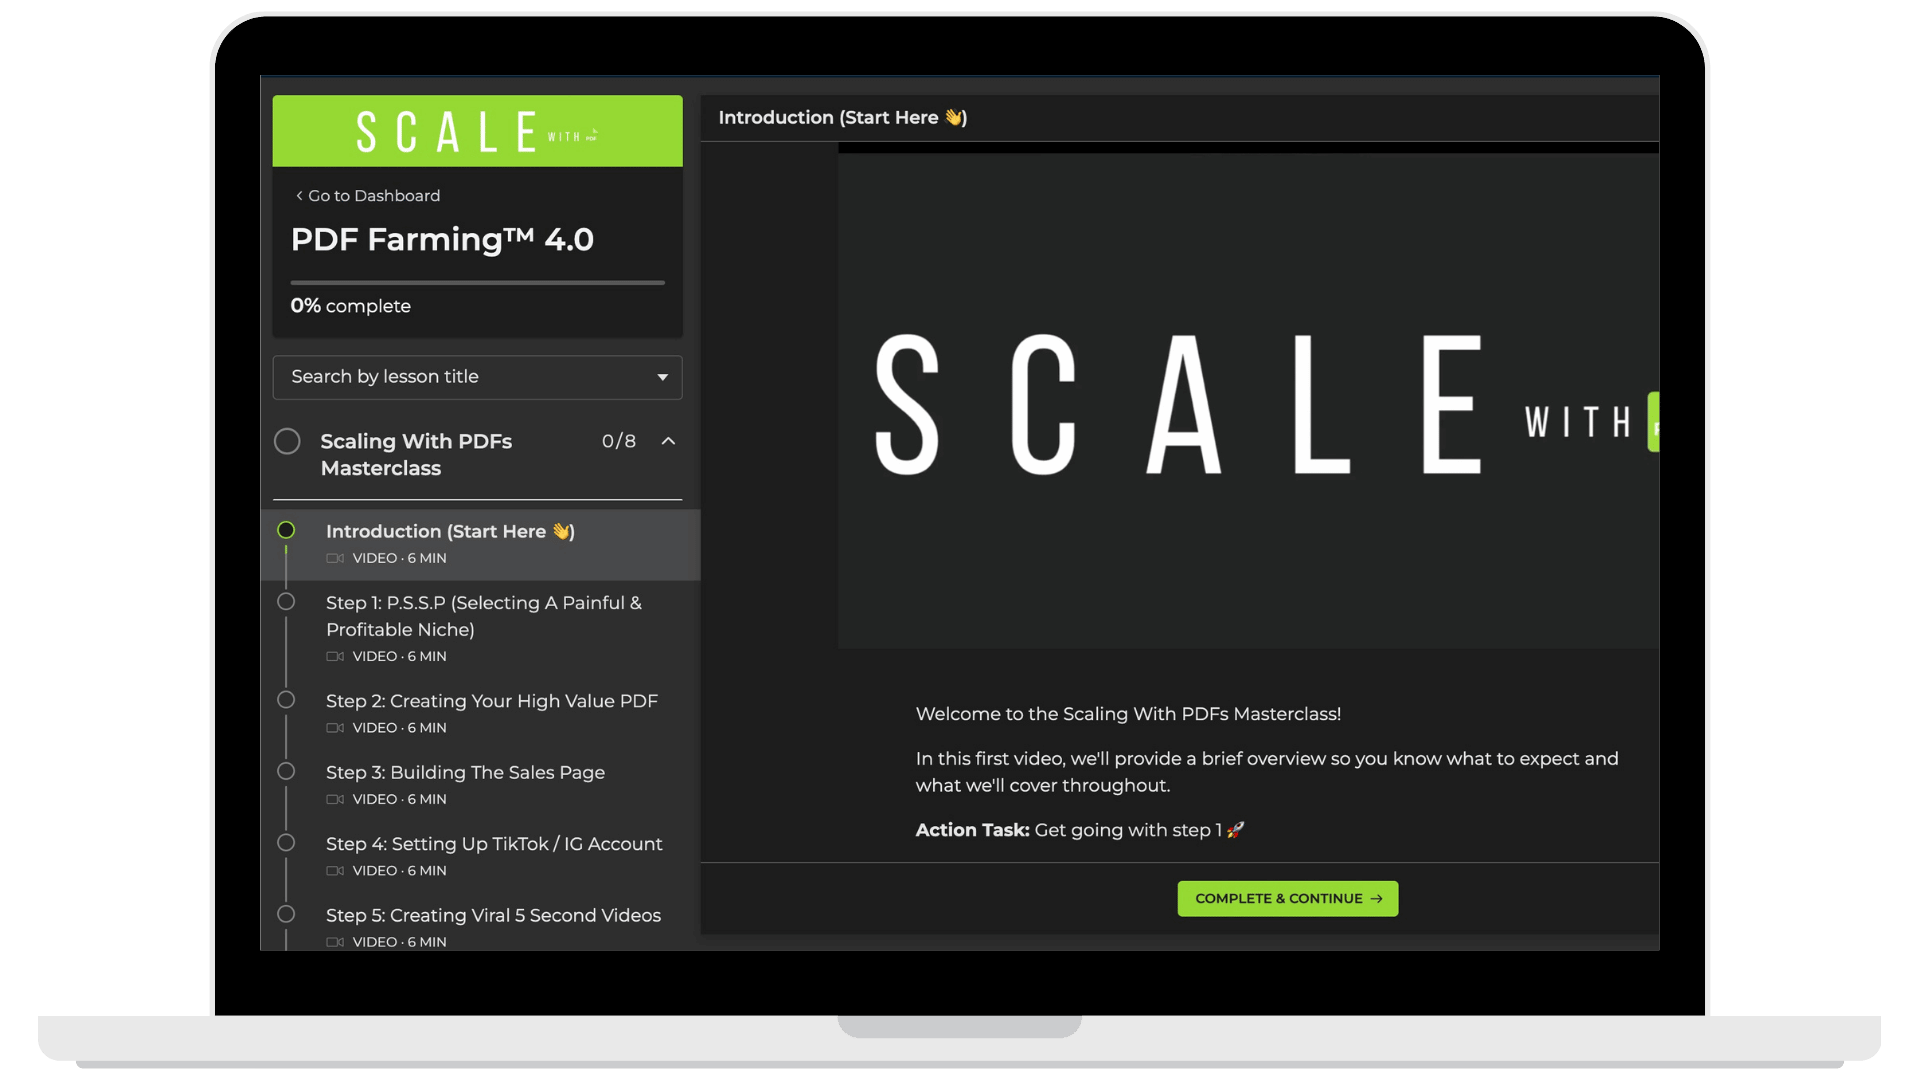
Task: Click the arrow icon on Complete & Continue
Action: tap(1376, 899)
